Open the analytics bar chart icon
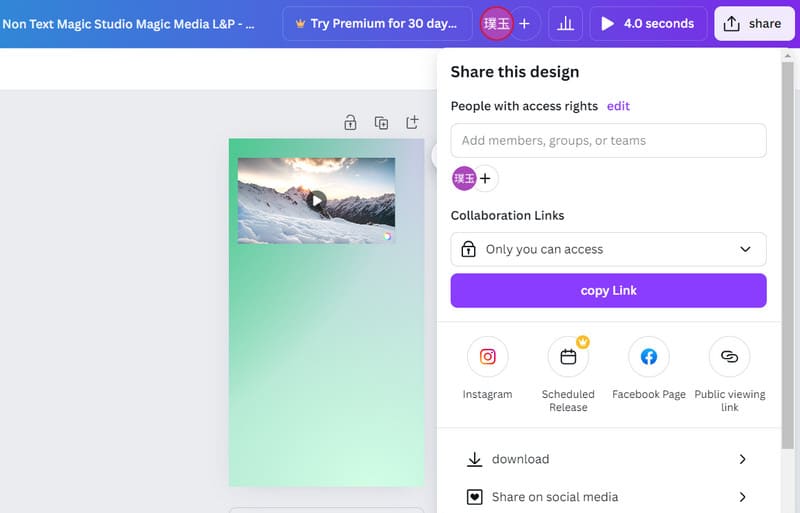Image resolution: width=800 pixels, height=513 pixels. pos(565,23)
